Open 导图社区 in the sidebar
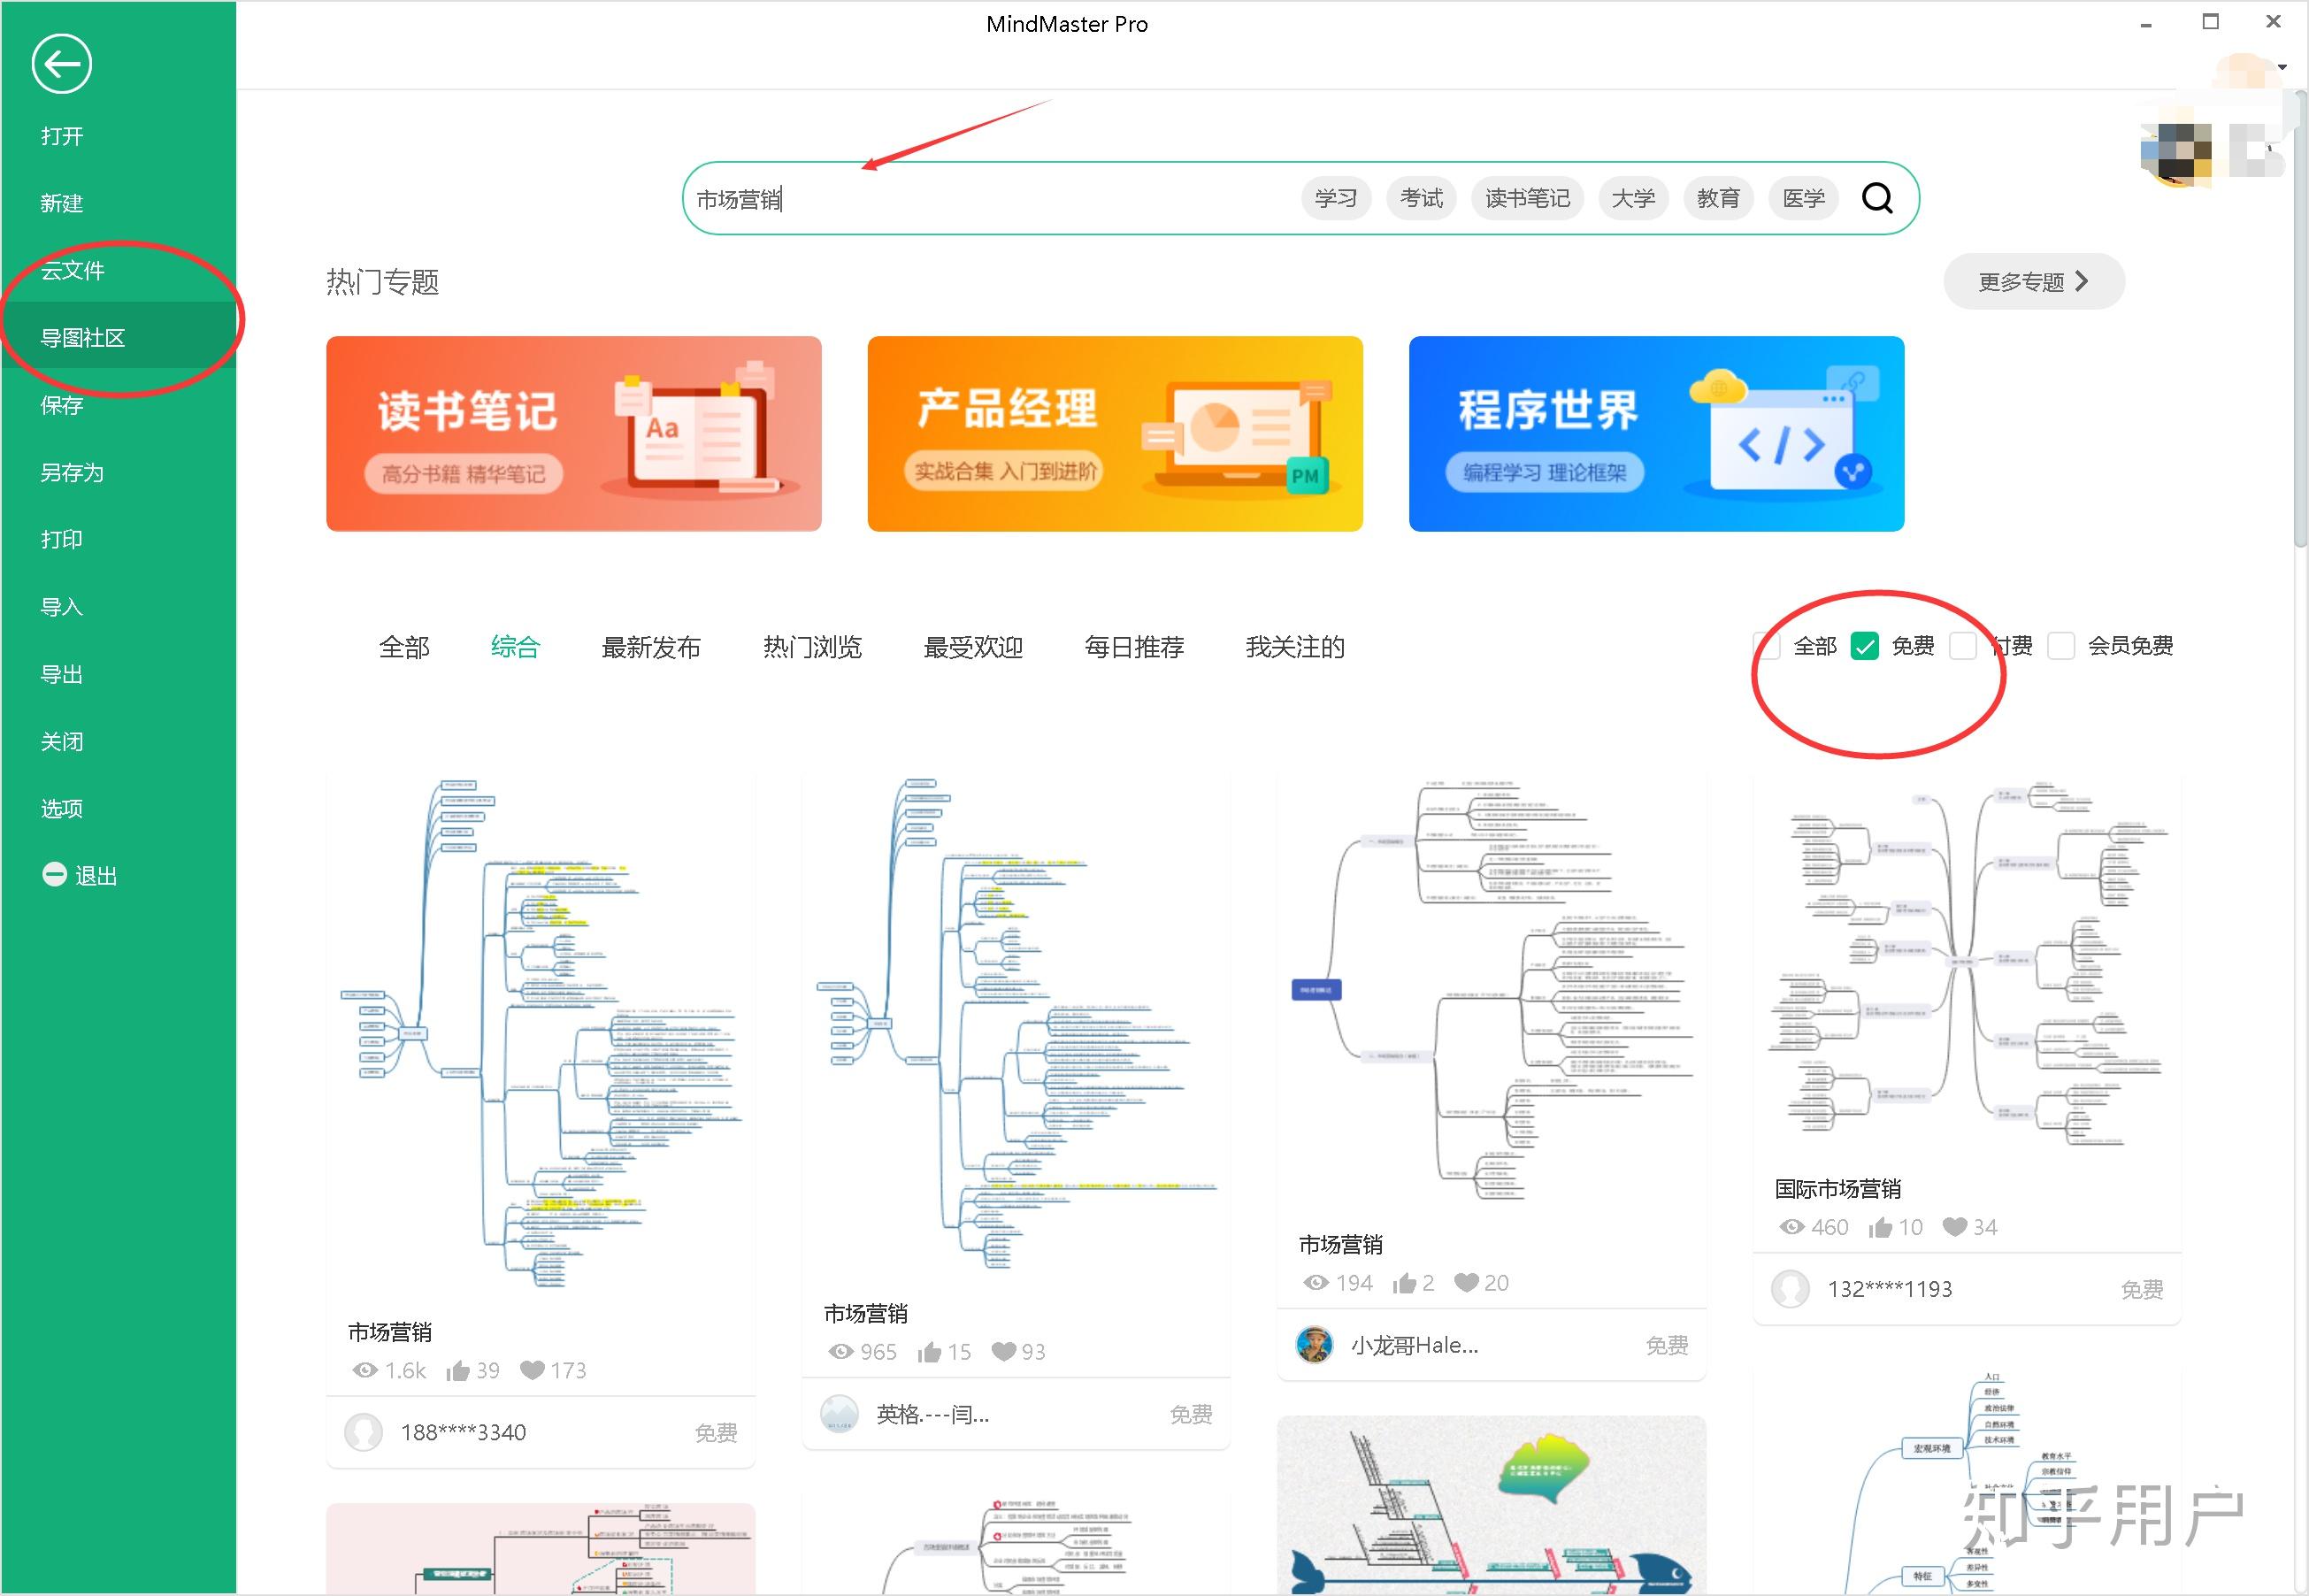This screenshot has width=2309, height=1596. coord(83,338)
